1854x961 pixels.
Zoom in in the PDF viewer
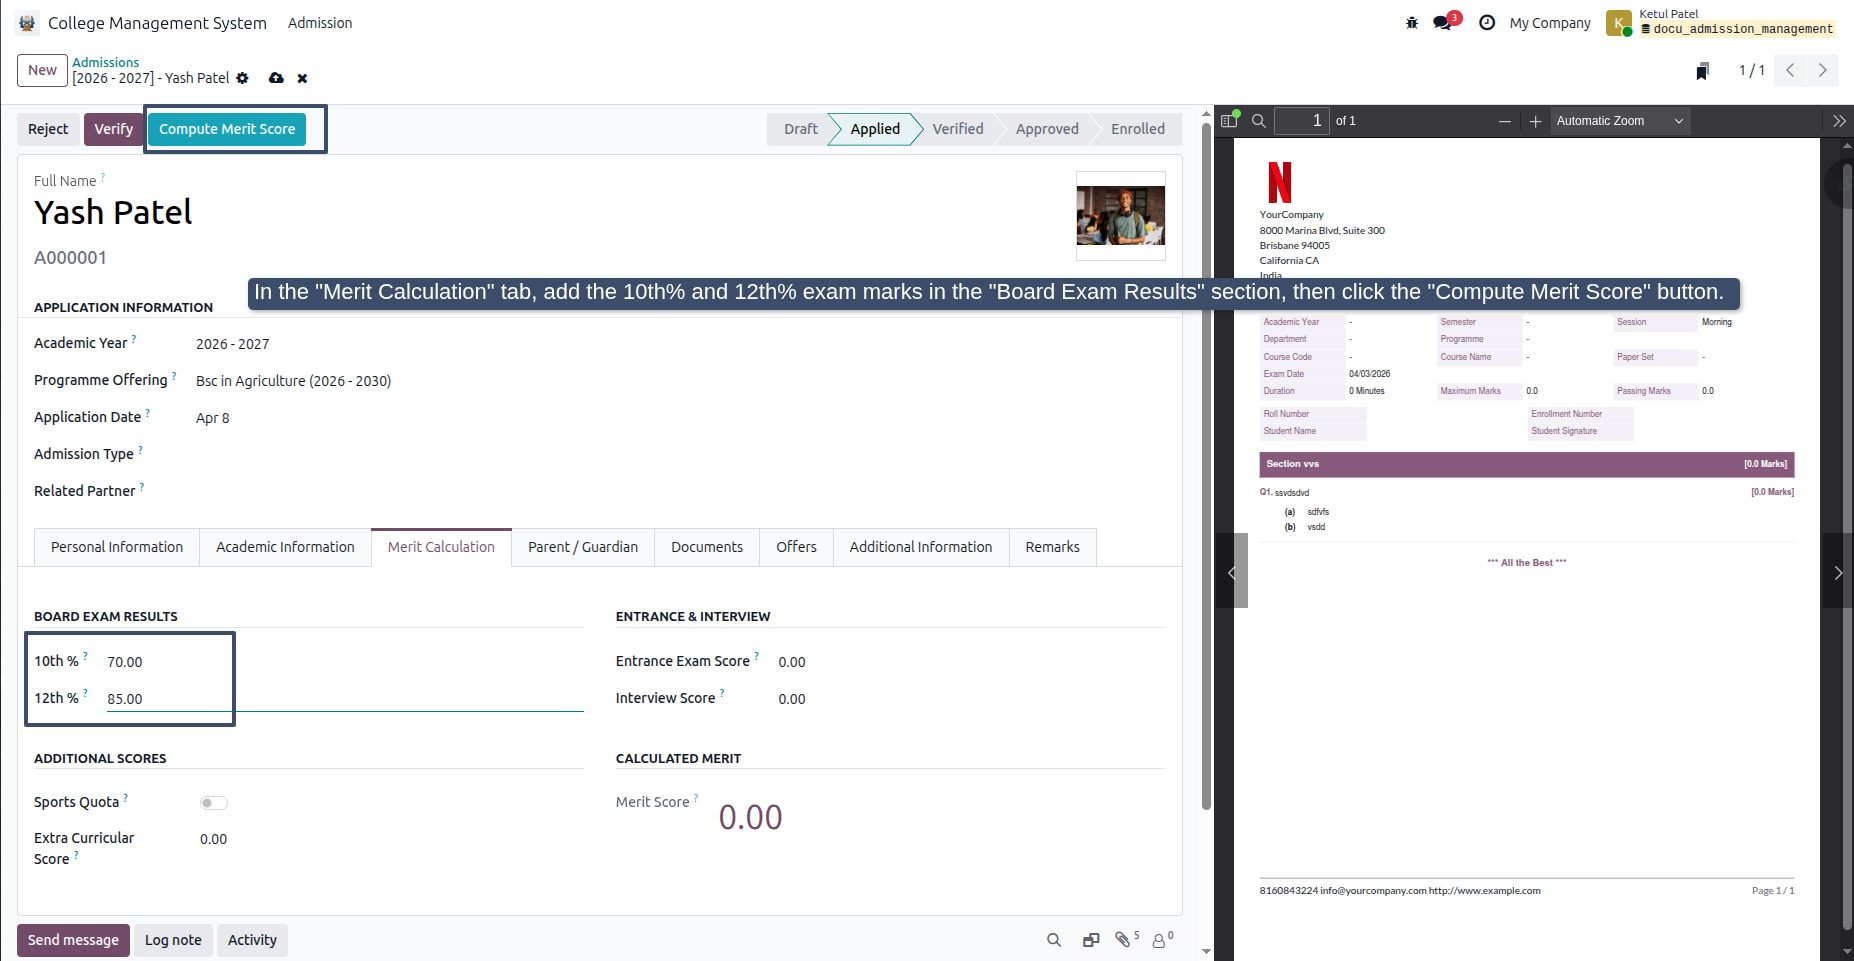tap(1535, 121)
